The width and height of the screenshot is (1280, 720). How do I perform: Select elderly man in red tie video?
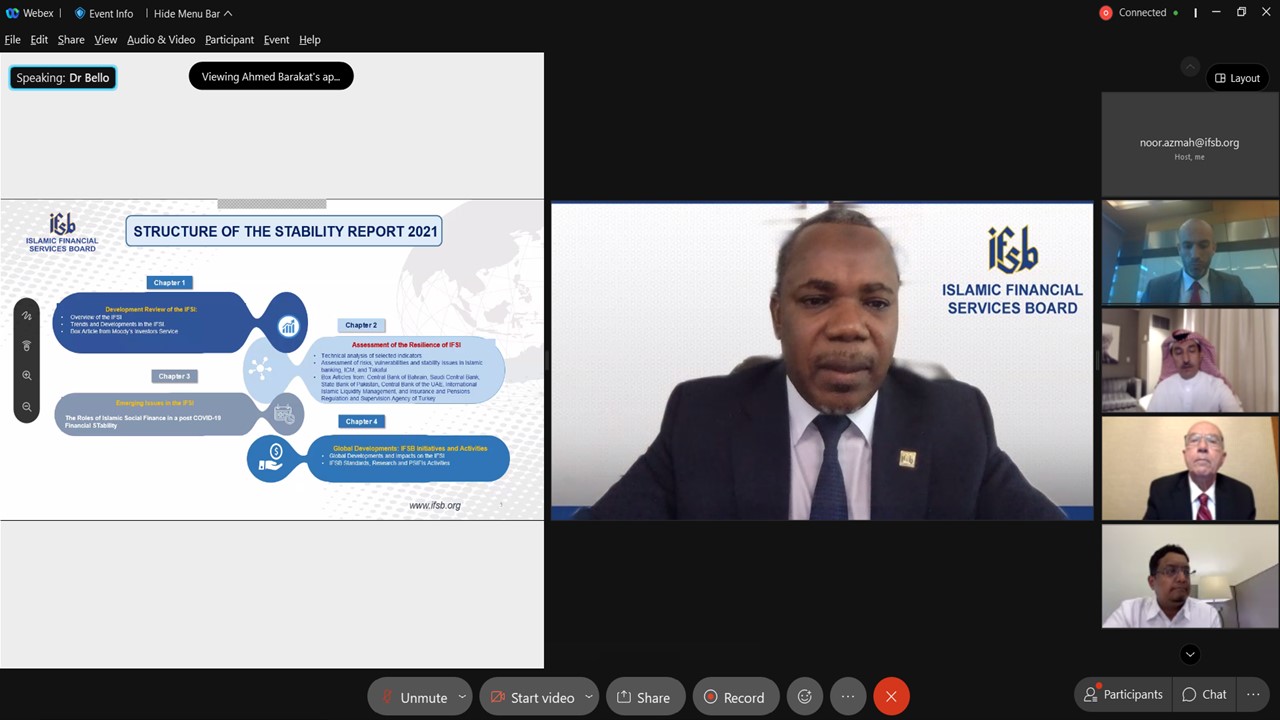(x=1190, y=468)
